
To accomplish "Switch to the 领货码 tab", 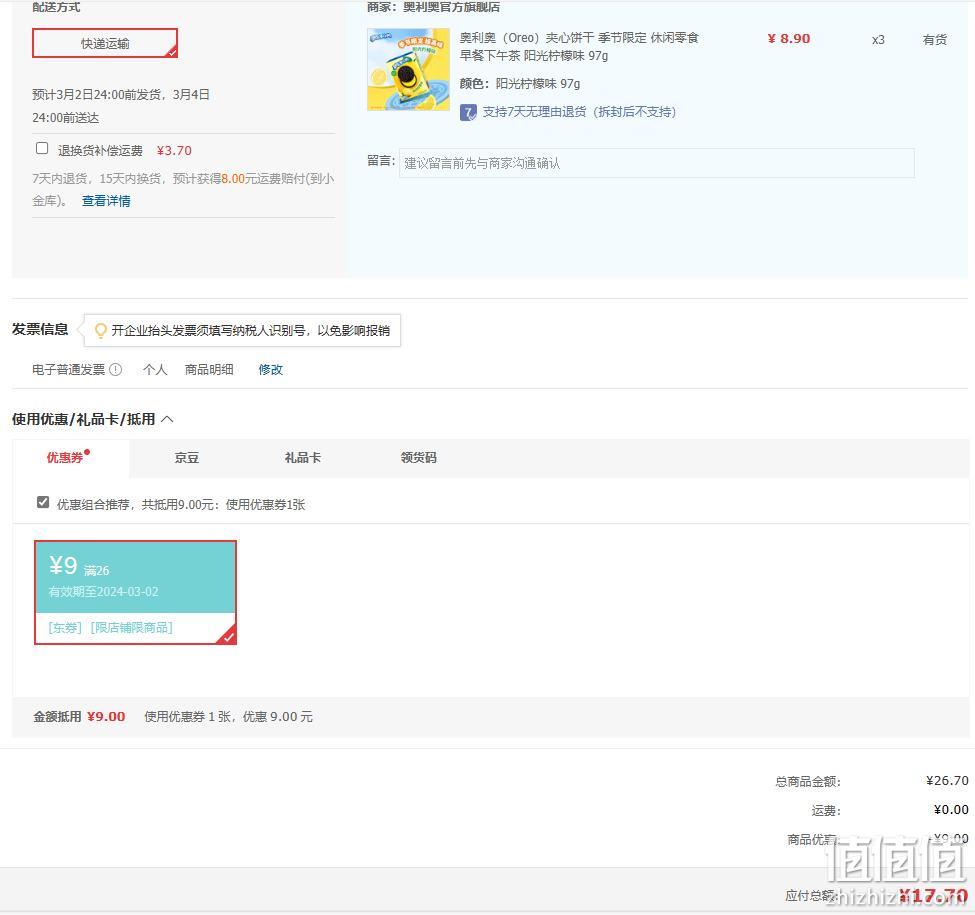I will [418, 458].
